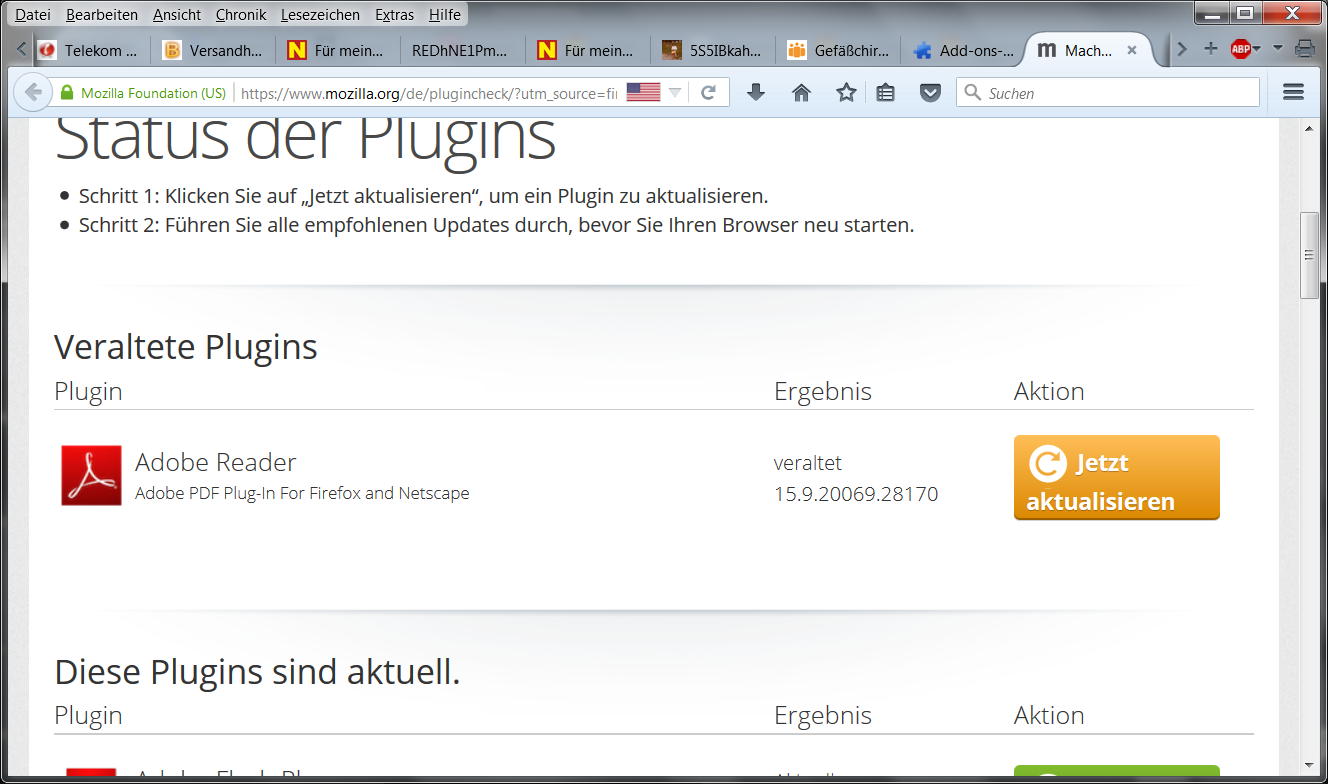The height and width of the screenshot is (784, 1328).
Task: Open the Hilfe menu
Action: [445, 15]
